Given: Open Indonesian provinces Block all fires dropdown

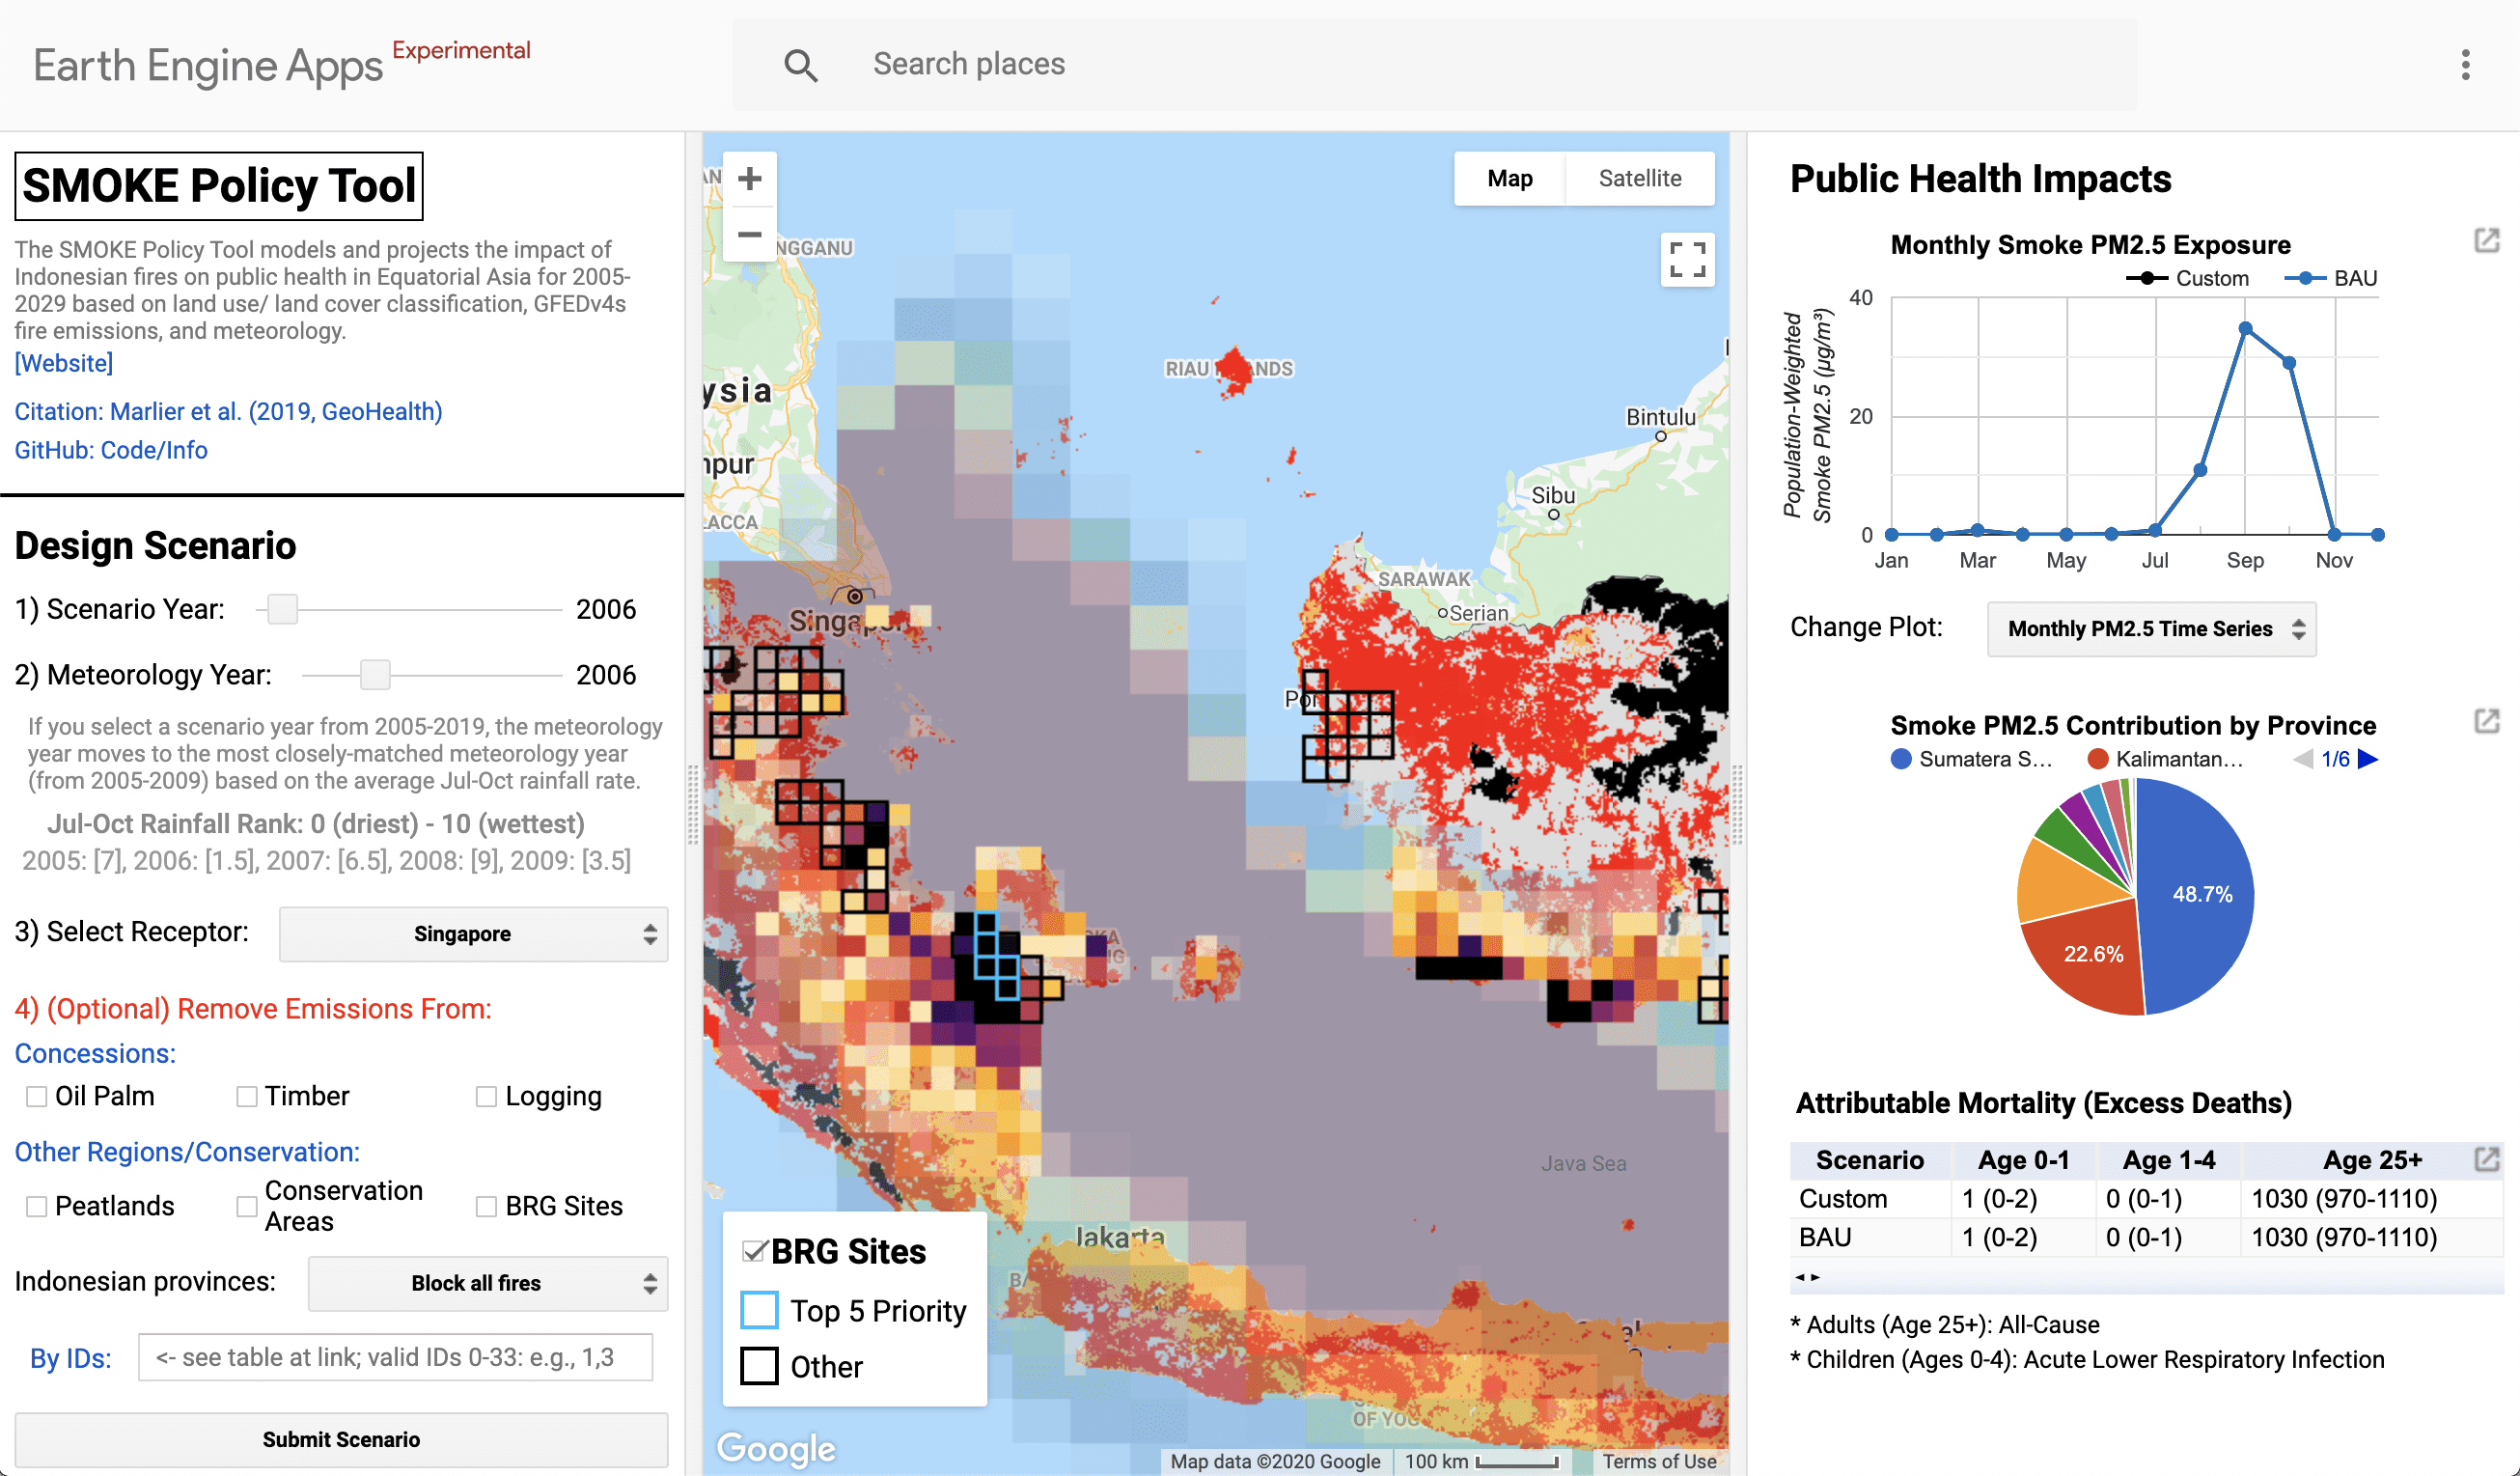Looking at the screenshot, I should click(488, 1283).
